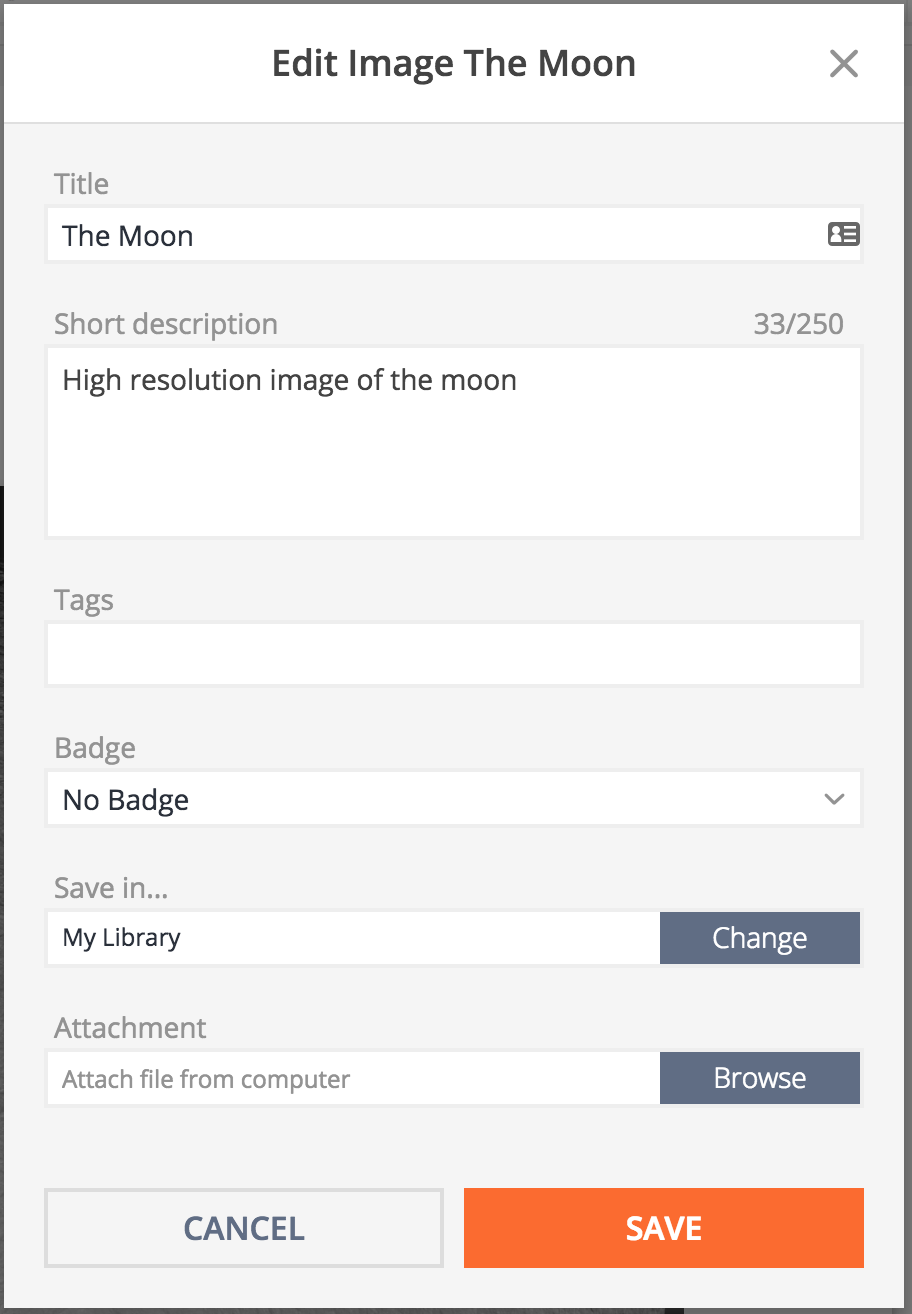Click into the empty Tags input

coord(453,655)
